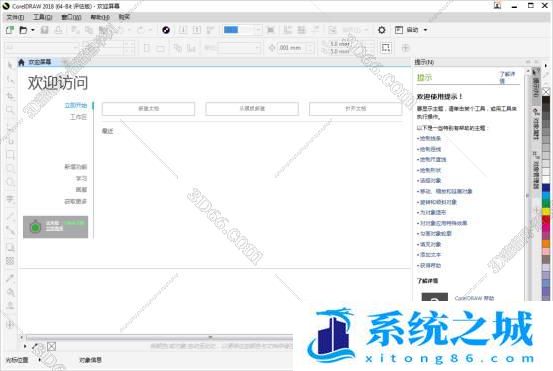Select the Interactive fill tool
Viewport: 553px width, 371px height.
[10, 292]
